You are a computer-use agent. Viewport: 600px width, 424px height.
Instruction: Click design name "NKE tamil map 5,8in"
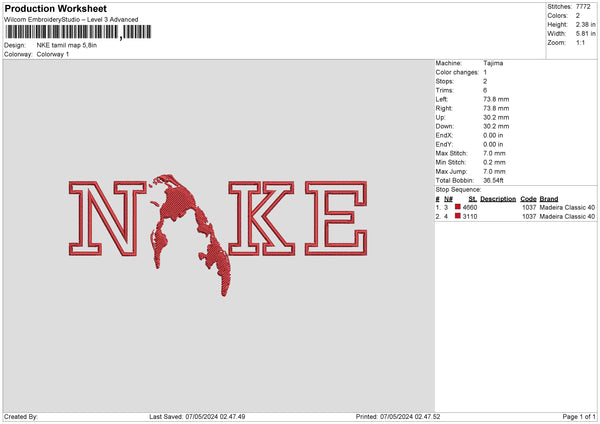pyautogui.click(x=67, y=45)
